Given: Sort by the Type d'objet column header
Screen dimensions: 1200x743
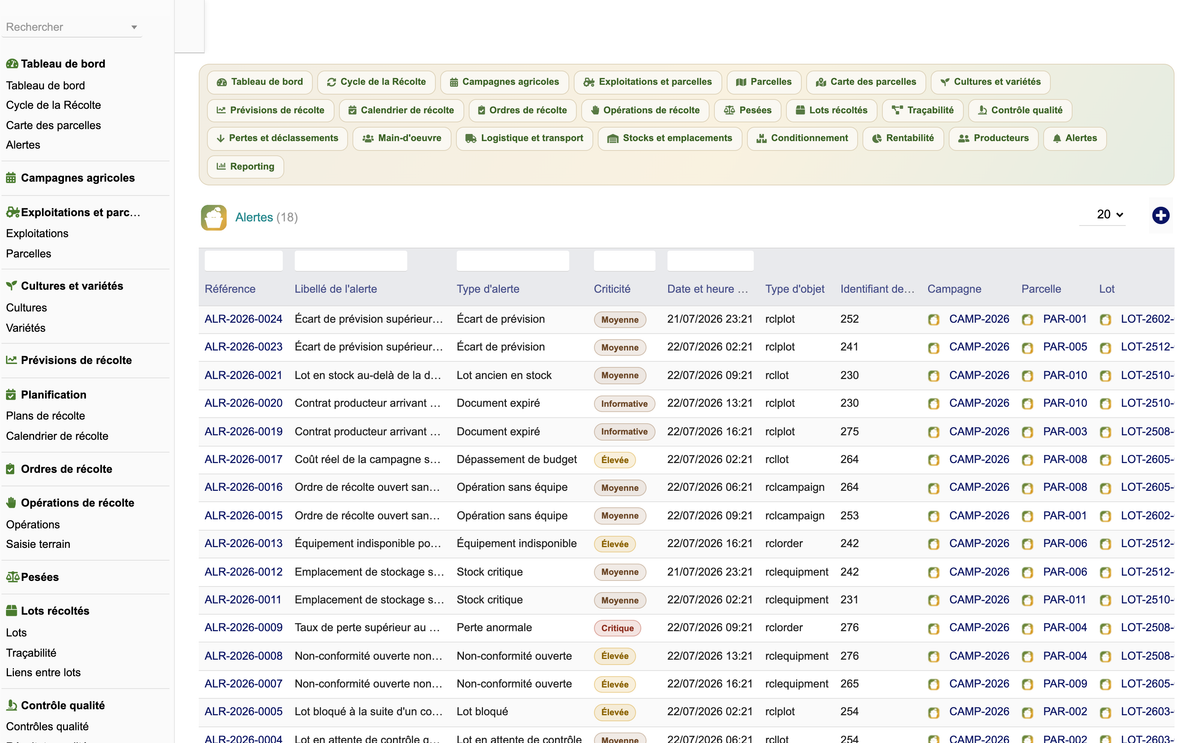Looking at the screenshot, I should [795, 289].
